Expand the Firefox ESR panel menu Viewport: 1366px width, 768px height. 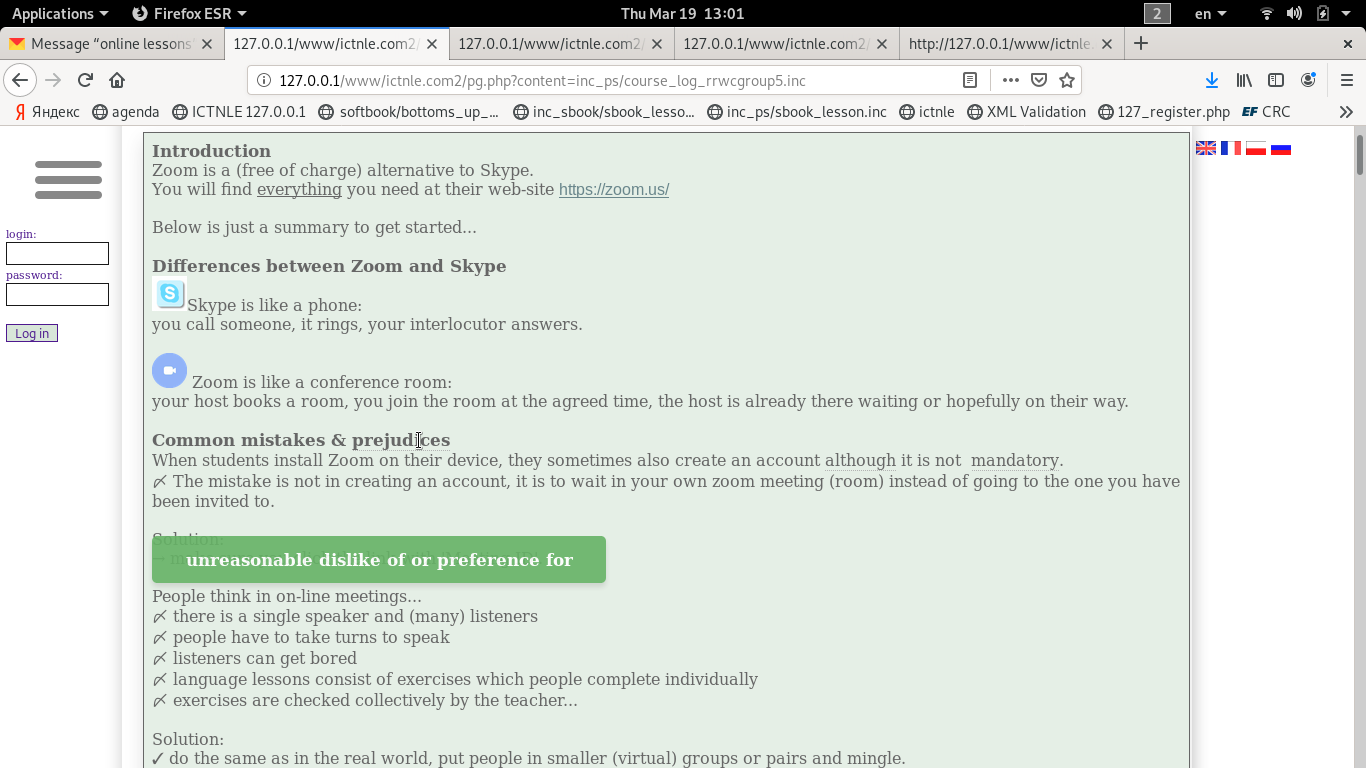(190, 13)
